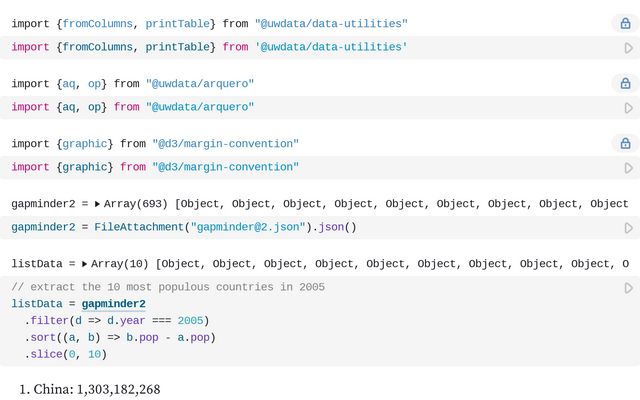Run the listData cell with play icon
640x400 pixels.
tap(629, 288)
